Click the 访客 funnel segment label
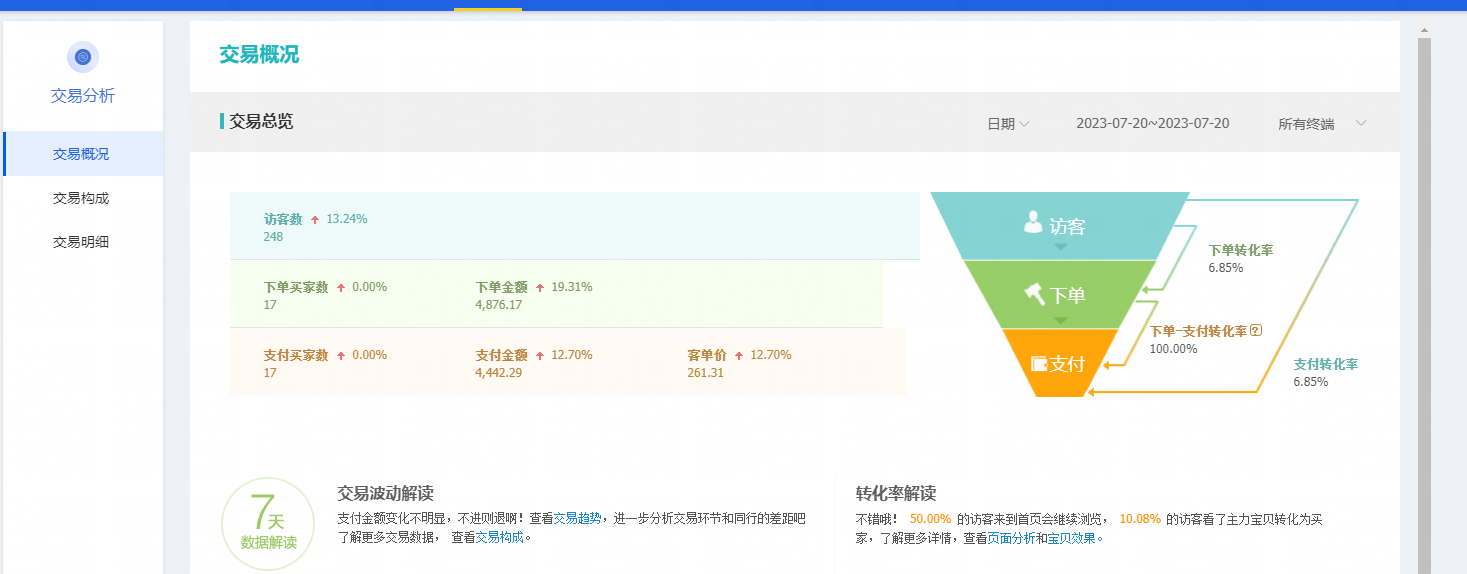This screenshot has width=1467, height=574. (x=1067, y=226)
